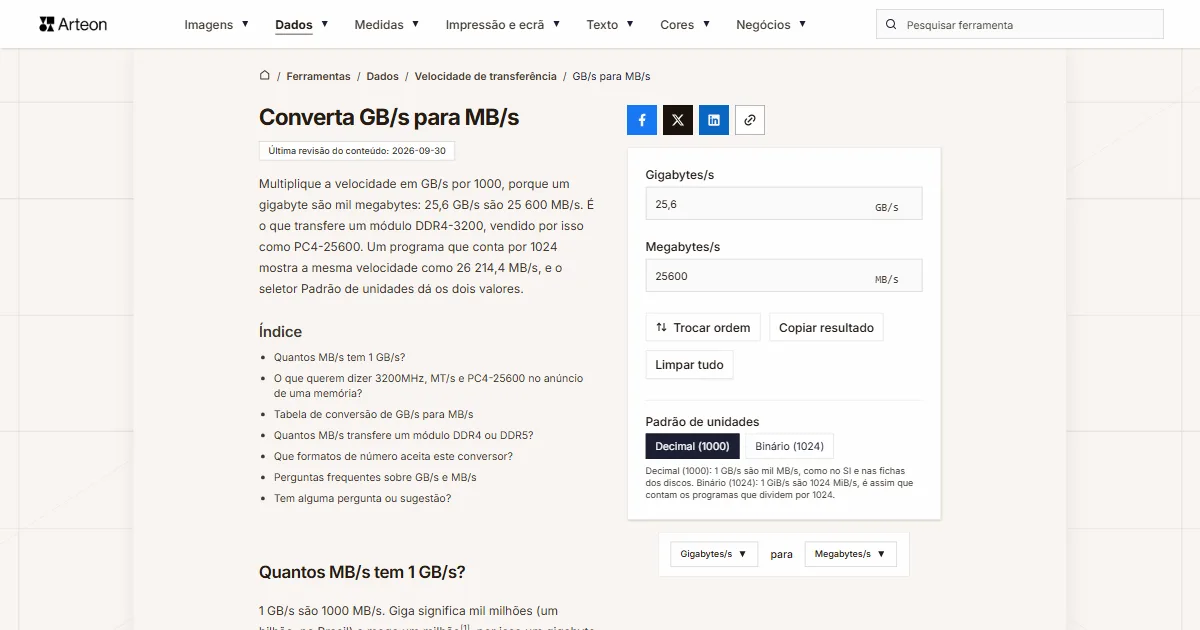
Task: Click the search magnifier icon
Action: (891, 25)
